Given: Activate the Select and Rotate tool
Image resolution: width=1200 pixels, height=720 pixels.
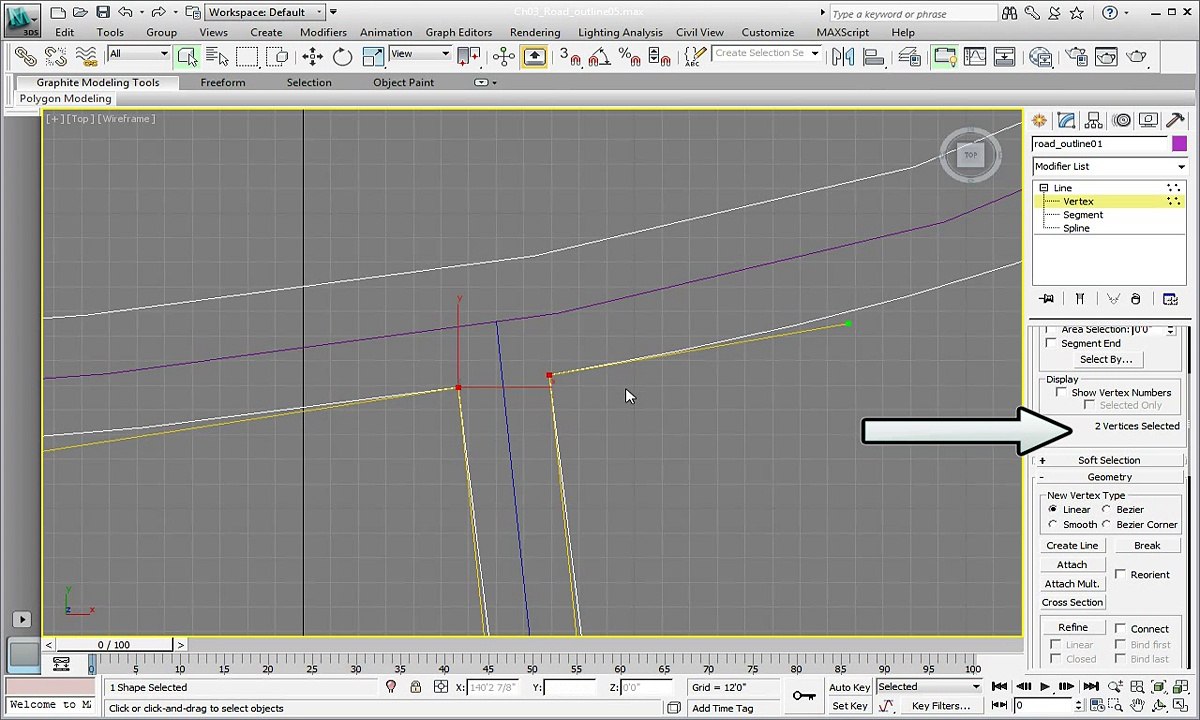Looking at the screenshot, I should [x=342, y=56].
